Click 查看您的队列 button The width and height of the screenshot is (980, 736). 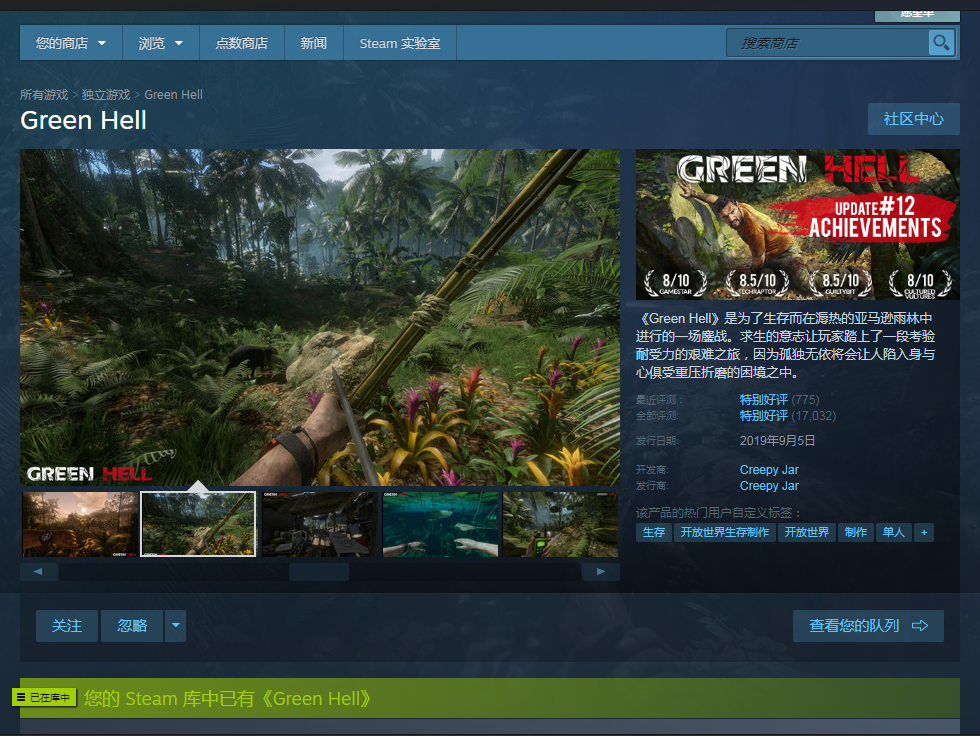click(868, 626)
